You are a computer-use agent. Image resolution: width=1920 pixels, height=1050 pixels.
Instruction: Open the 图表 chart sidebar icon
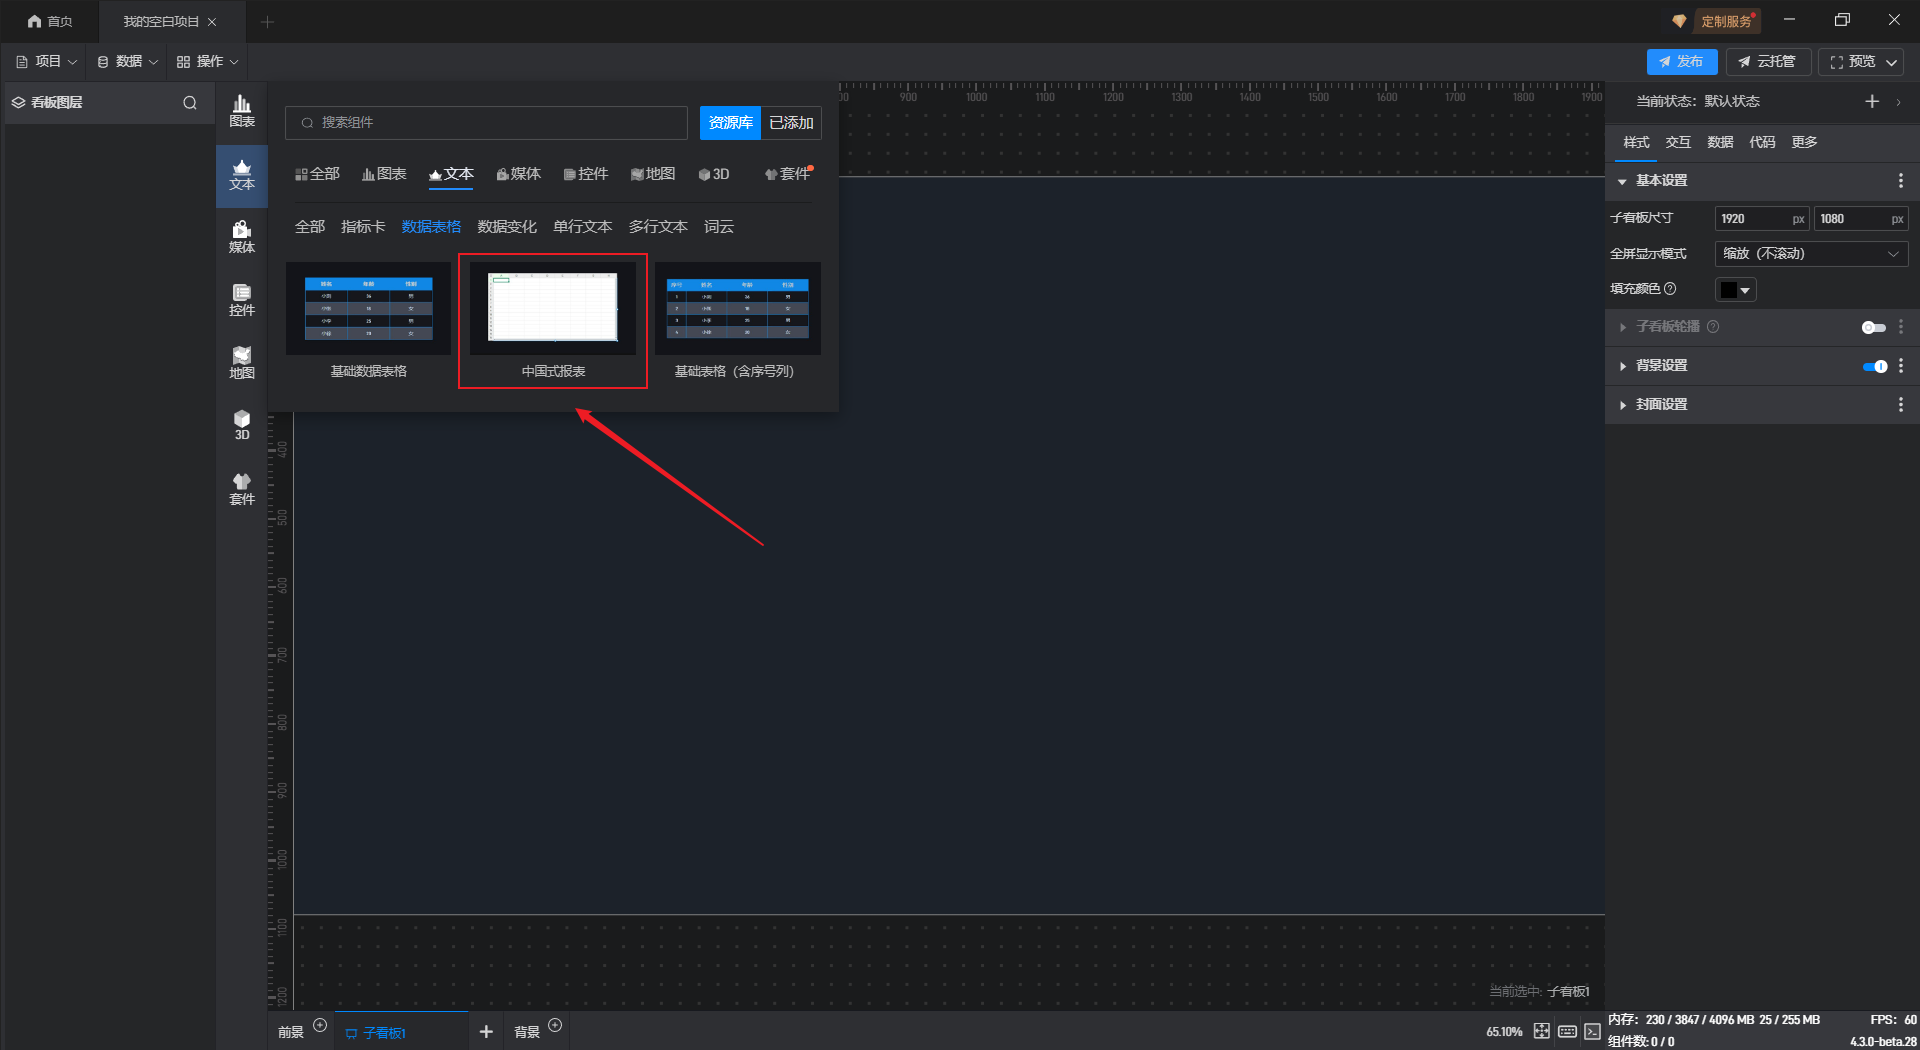(242, 111)
